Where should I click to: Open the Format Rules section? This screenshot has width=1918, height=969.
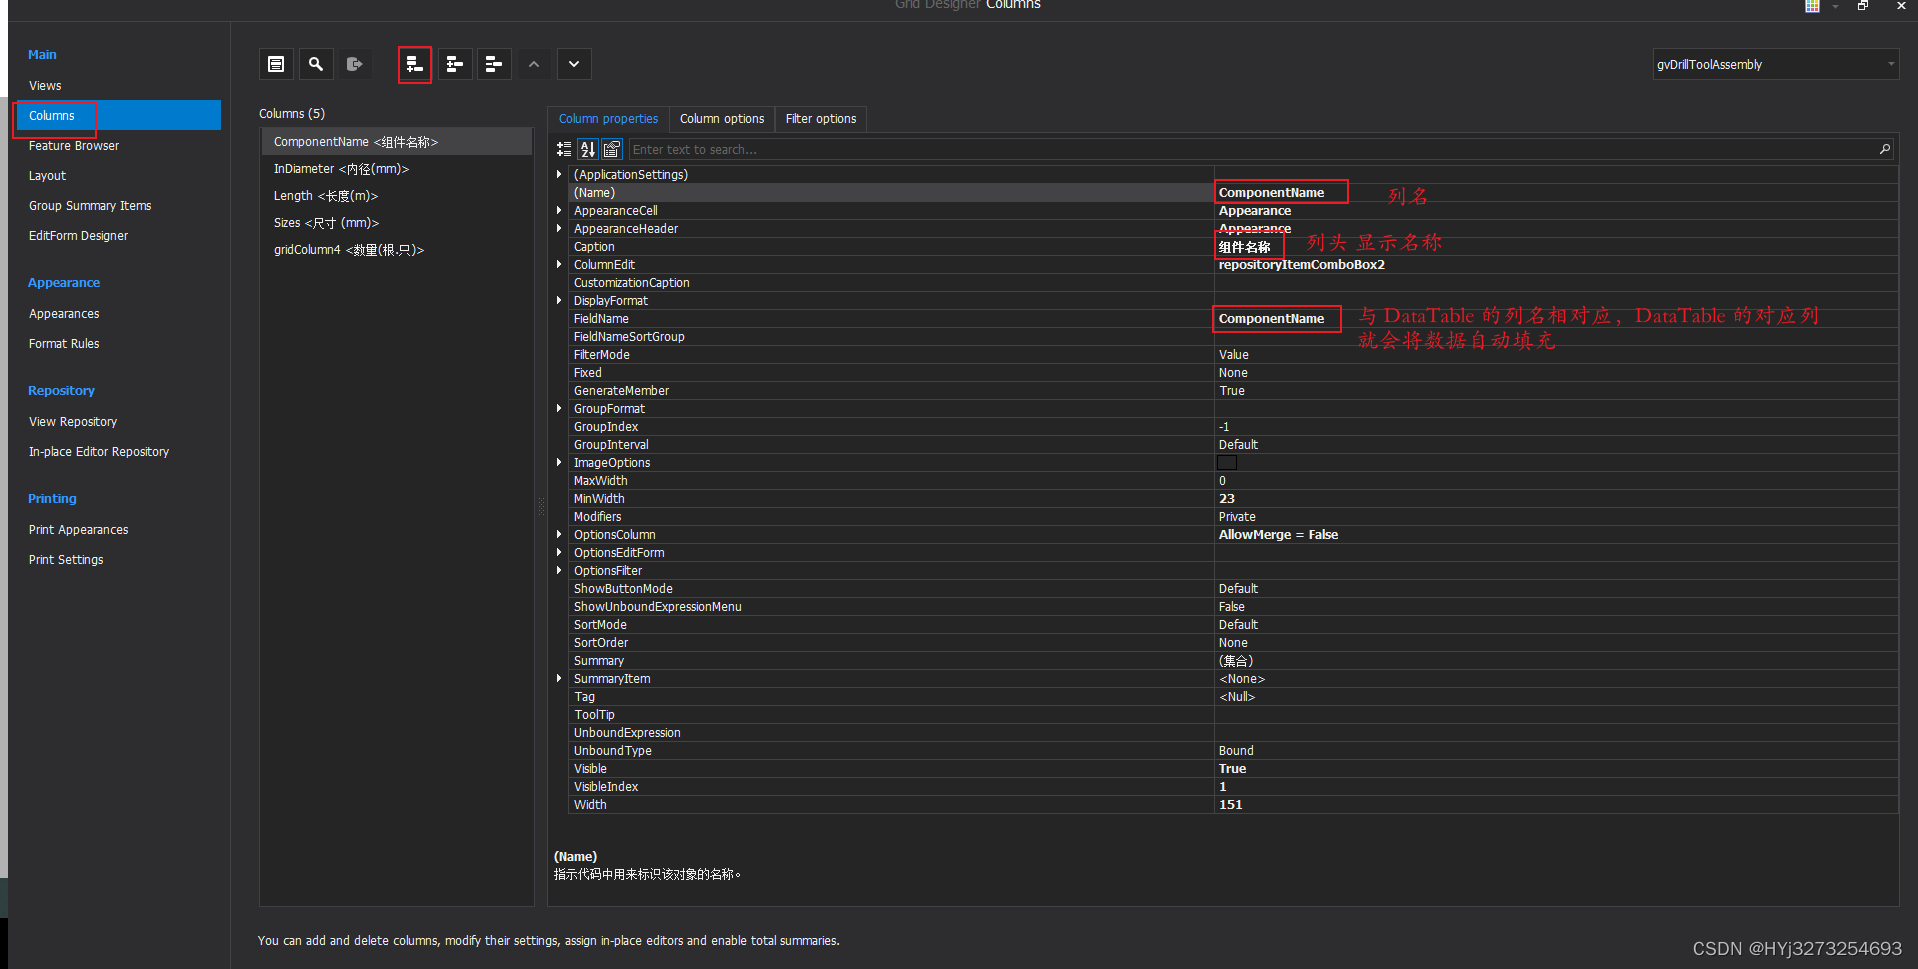point(63,343)
